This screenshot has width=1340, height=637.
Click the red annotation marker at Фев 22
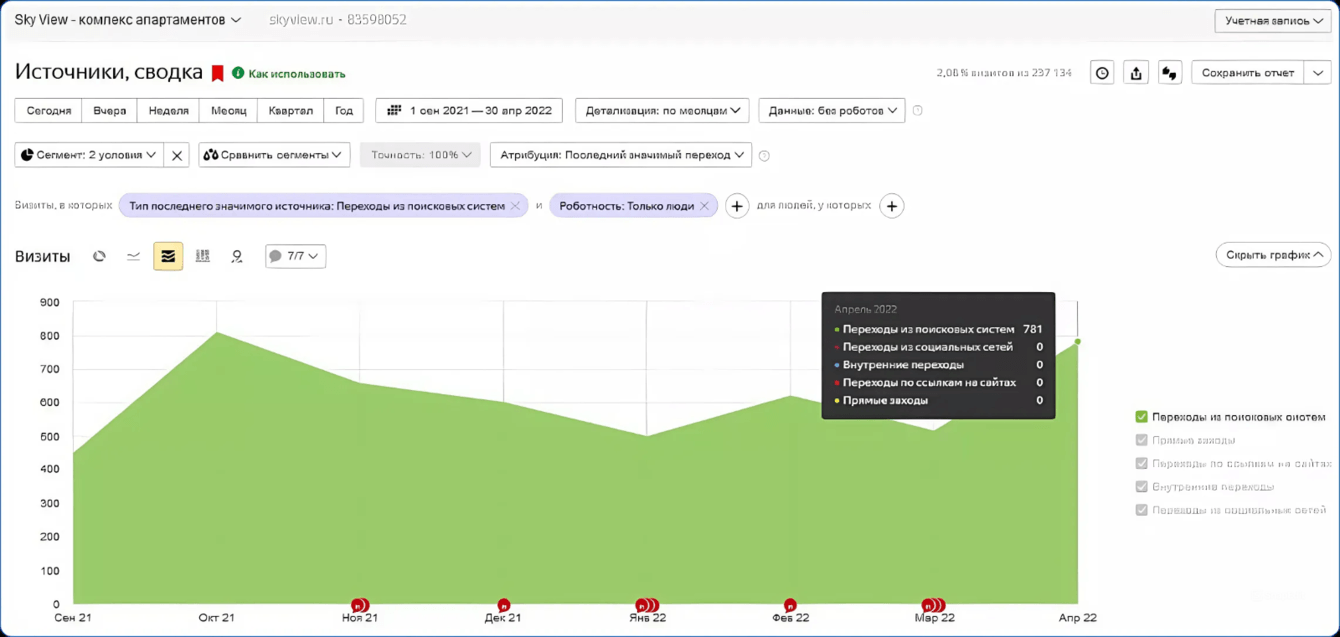[x=790, y=605]
